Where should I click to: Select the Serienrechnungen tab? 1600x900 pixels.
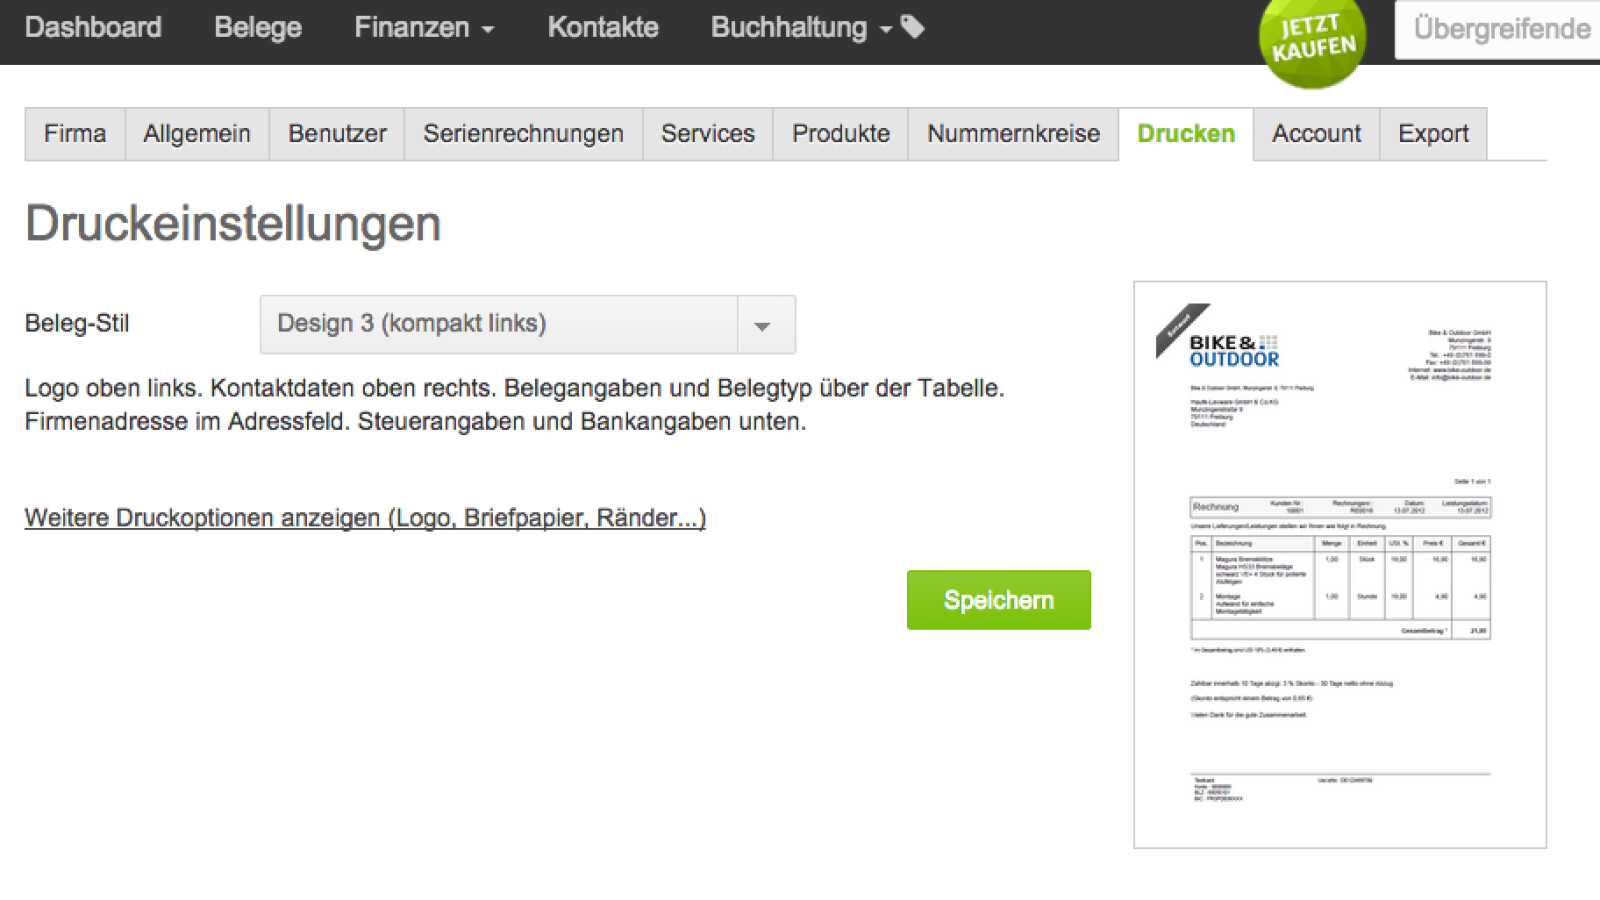pyautogui.click(x=522, y=133)
